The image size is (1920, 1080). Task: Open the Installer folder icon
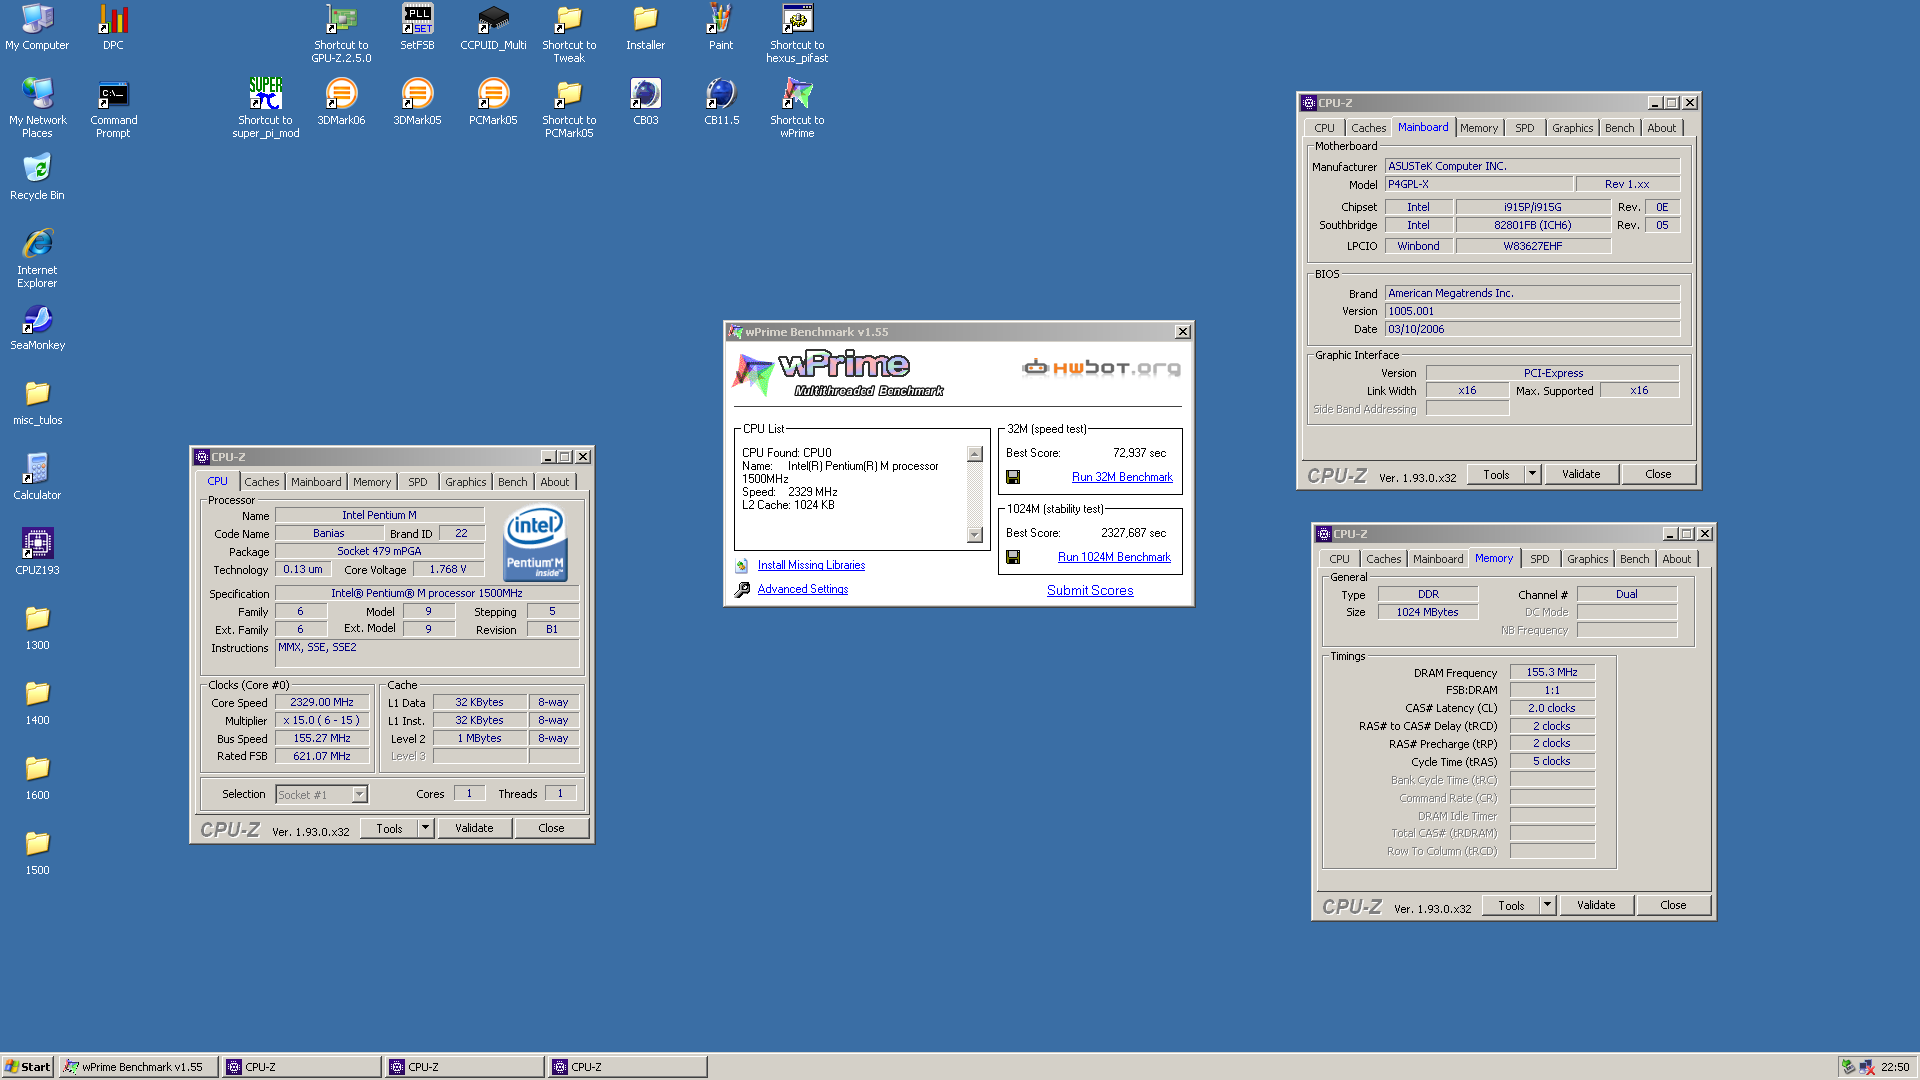[645, 27]
